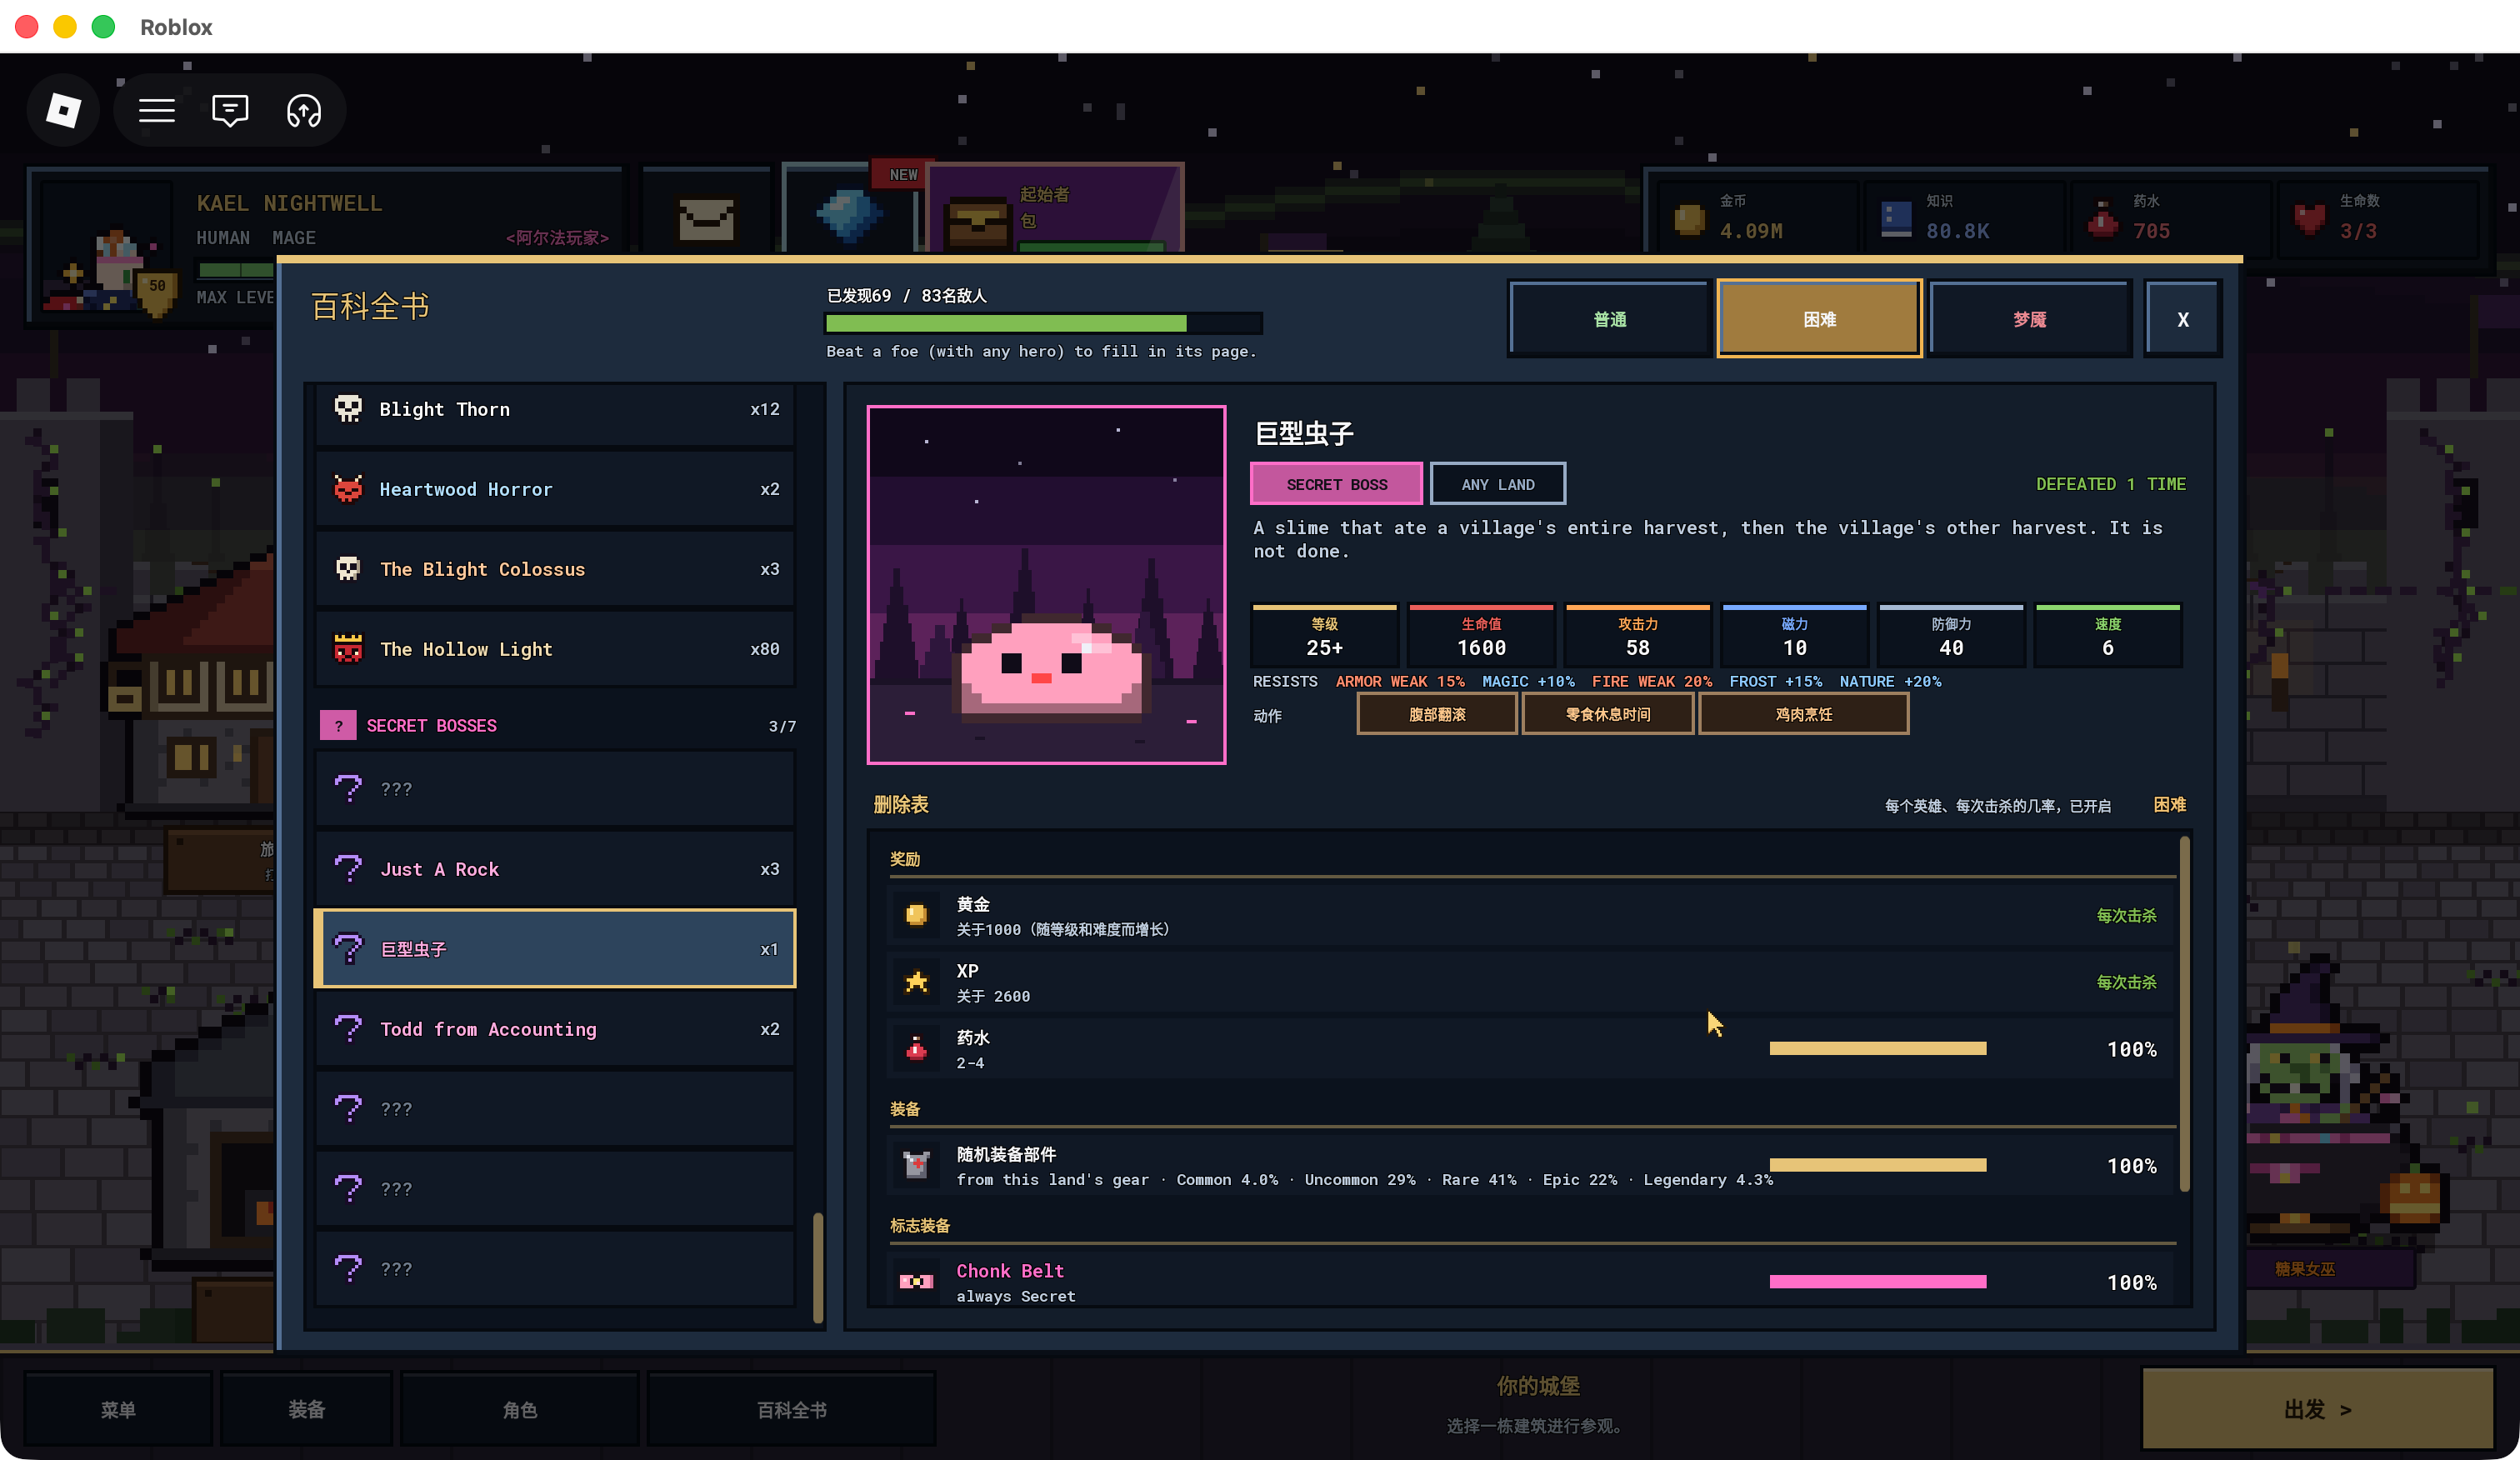Screen dimensions: 2520x1460
Task: Click the red demon icon beside Heartwood Horror
Action: coord(347,489)
